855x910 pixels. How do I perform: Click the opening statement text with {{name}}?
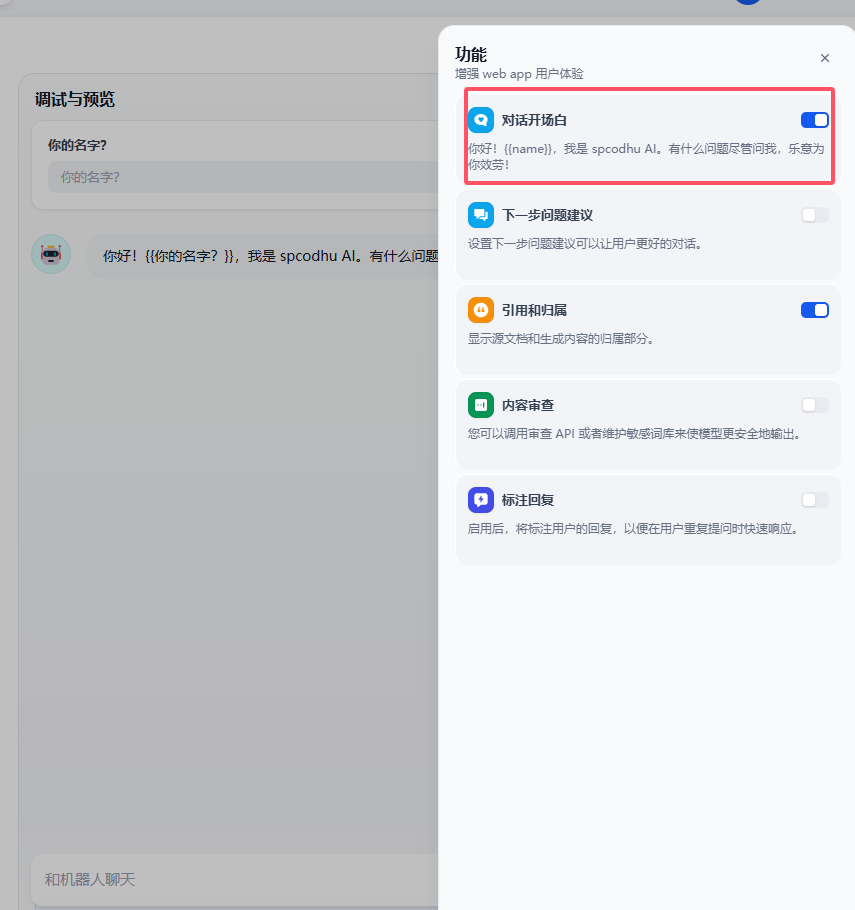[646, 157]
